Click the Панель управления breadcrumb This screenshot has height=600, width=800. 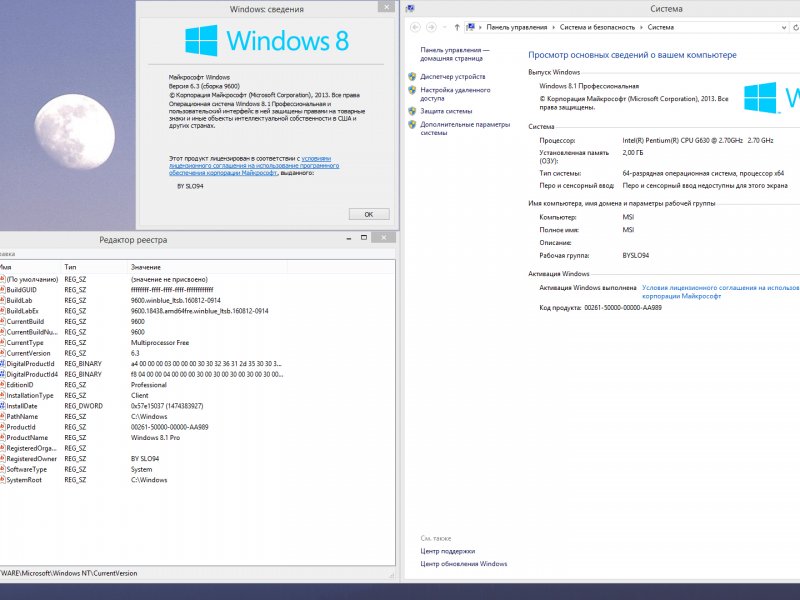tap(516, 28)
